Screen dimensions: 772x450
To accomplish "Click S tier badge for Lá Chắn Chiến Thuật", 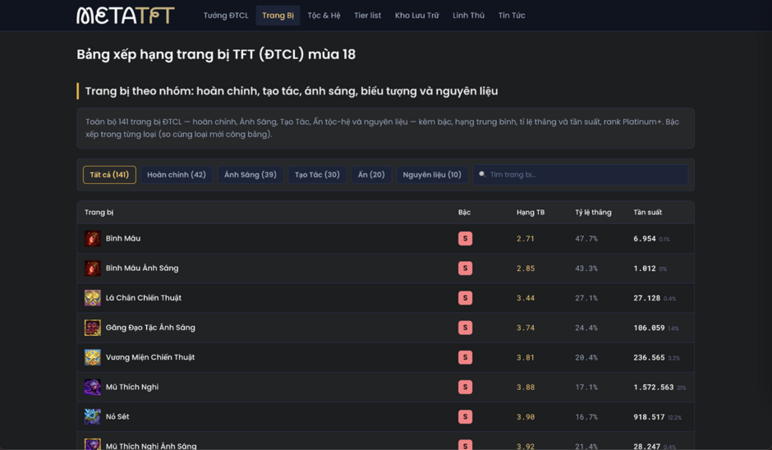I will [x=465, y=298].
